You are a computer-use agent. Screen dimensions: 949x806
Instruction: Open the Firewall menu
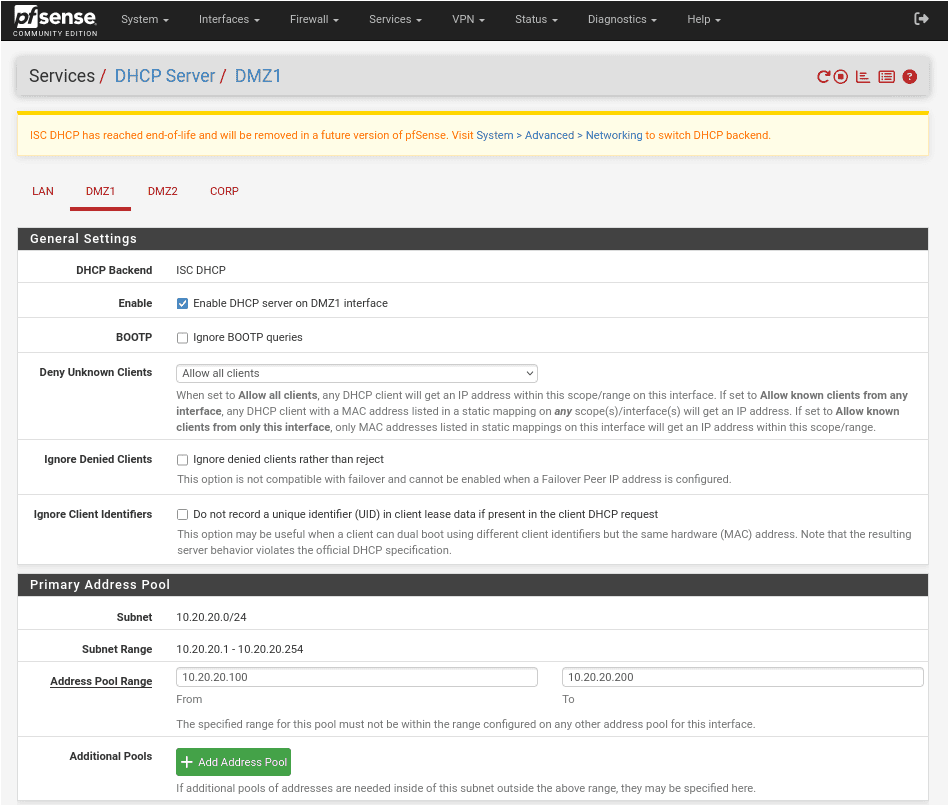pyautogui.click(x=314, y=19)
